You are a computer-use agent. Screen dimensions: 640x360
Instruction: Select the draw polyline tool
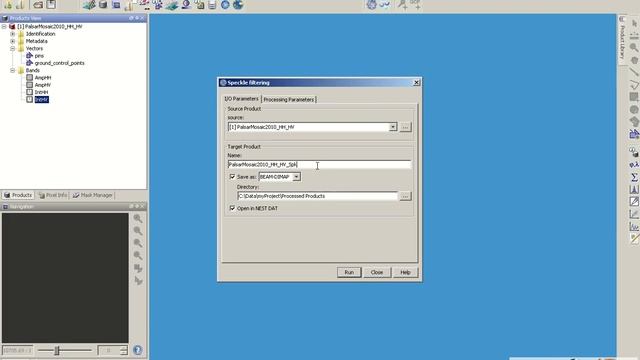(x=634, y=84)
